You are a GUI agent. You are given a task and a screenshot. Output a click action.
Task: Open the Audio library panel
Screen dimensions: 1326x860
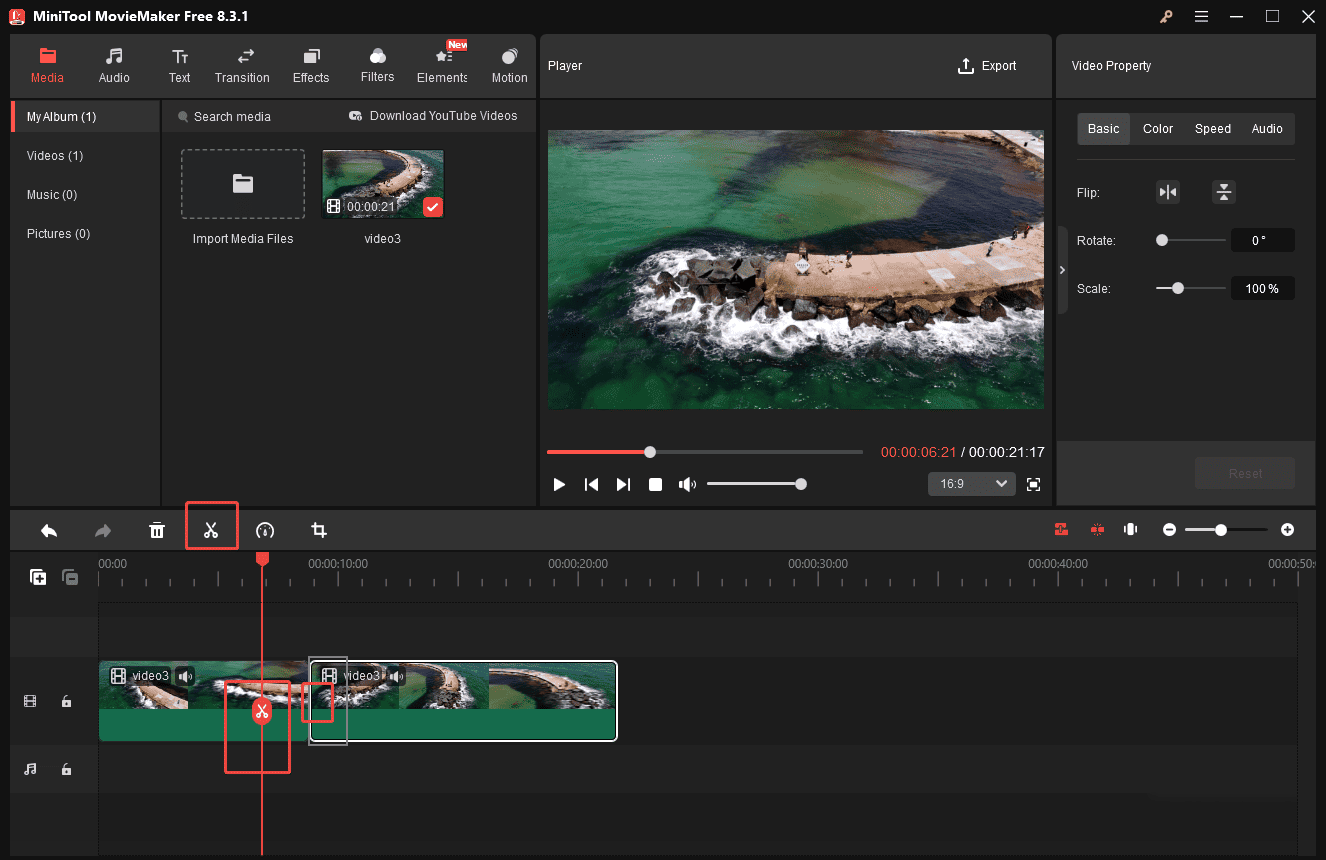[x=113, y=65]
